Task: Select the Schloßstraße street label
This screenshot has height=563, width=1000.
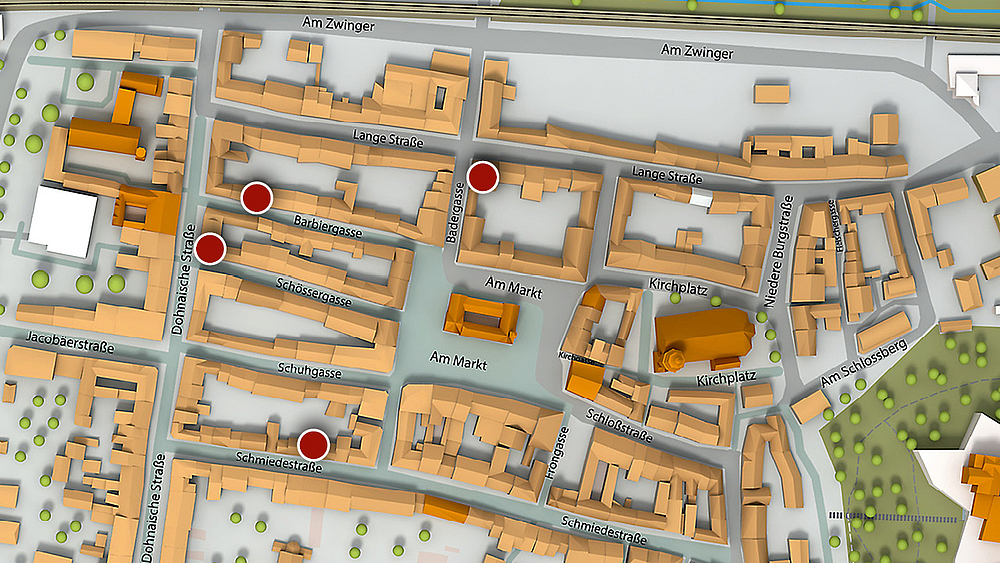Action: coord(620,427)
